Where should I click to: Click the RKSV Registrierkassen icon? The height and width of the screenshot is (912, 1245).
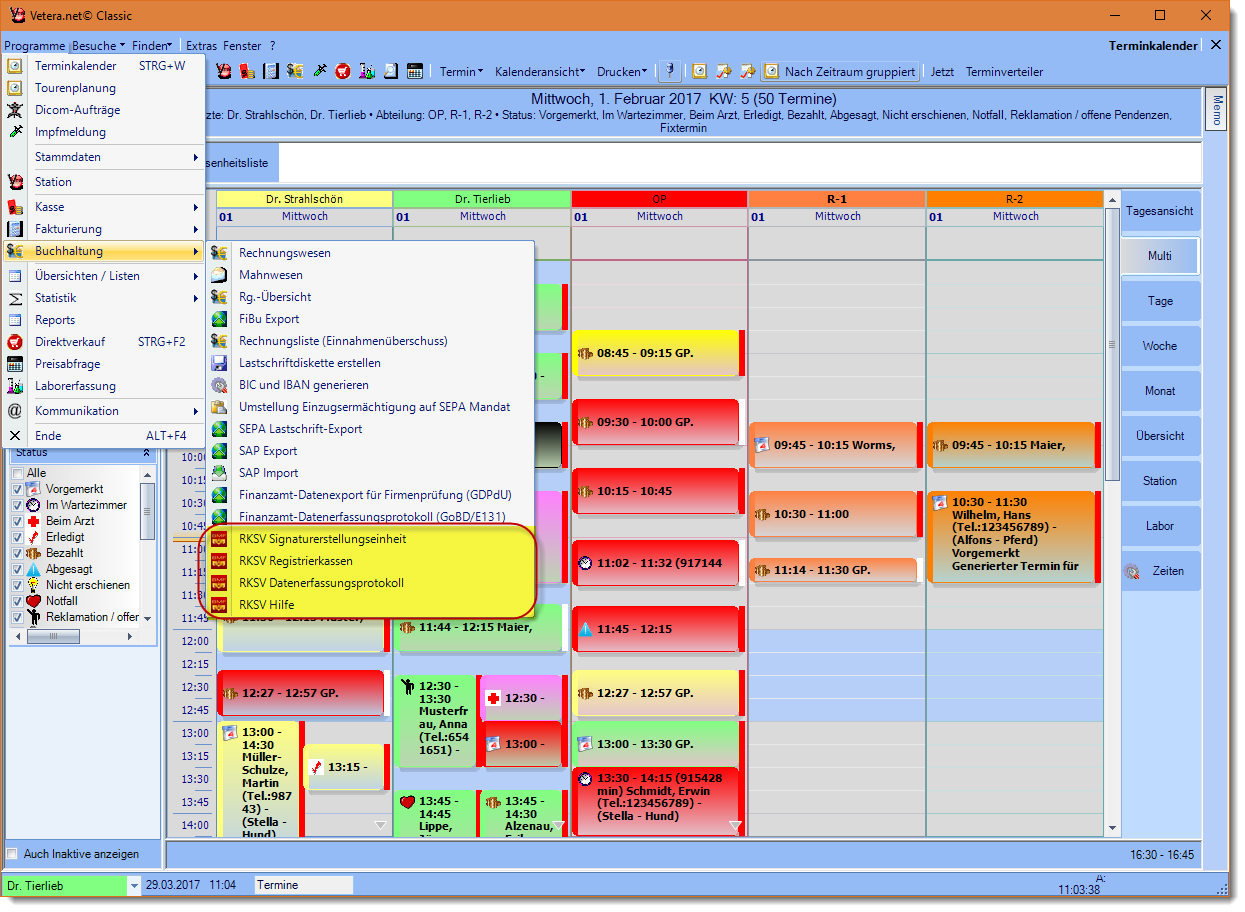[219, 561]
